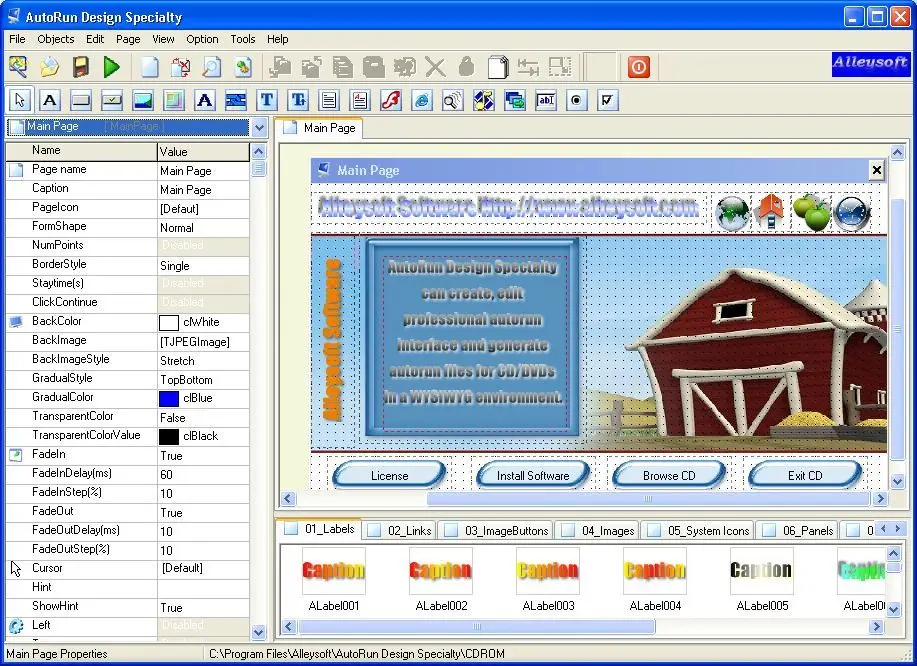Select the stacked windows slideshow tool
Viewport: 917px width, 666px height.
pyautogui.click(x=515, y=101)
